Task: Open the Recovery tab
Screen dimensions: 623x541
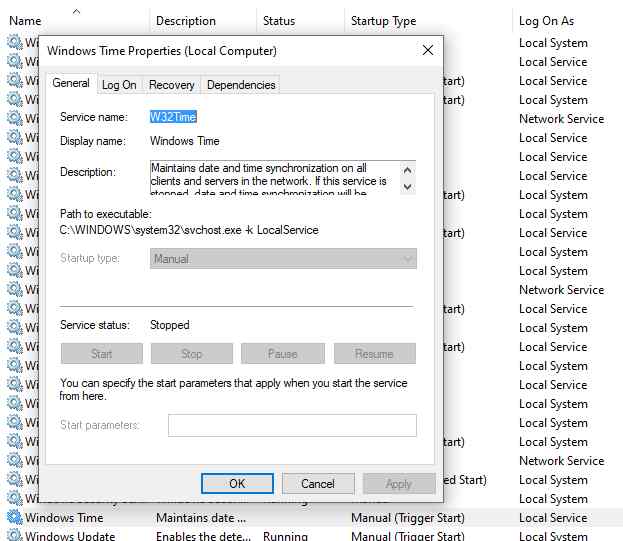Action: 171,85
